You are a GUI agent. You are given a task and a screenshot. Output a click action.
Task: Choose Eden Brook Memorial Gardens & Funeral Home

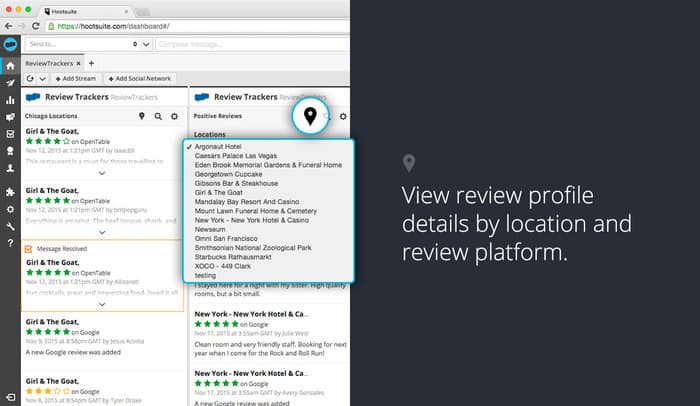(x=268, y=165)
